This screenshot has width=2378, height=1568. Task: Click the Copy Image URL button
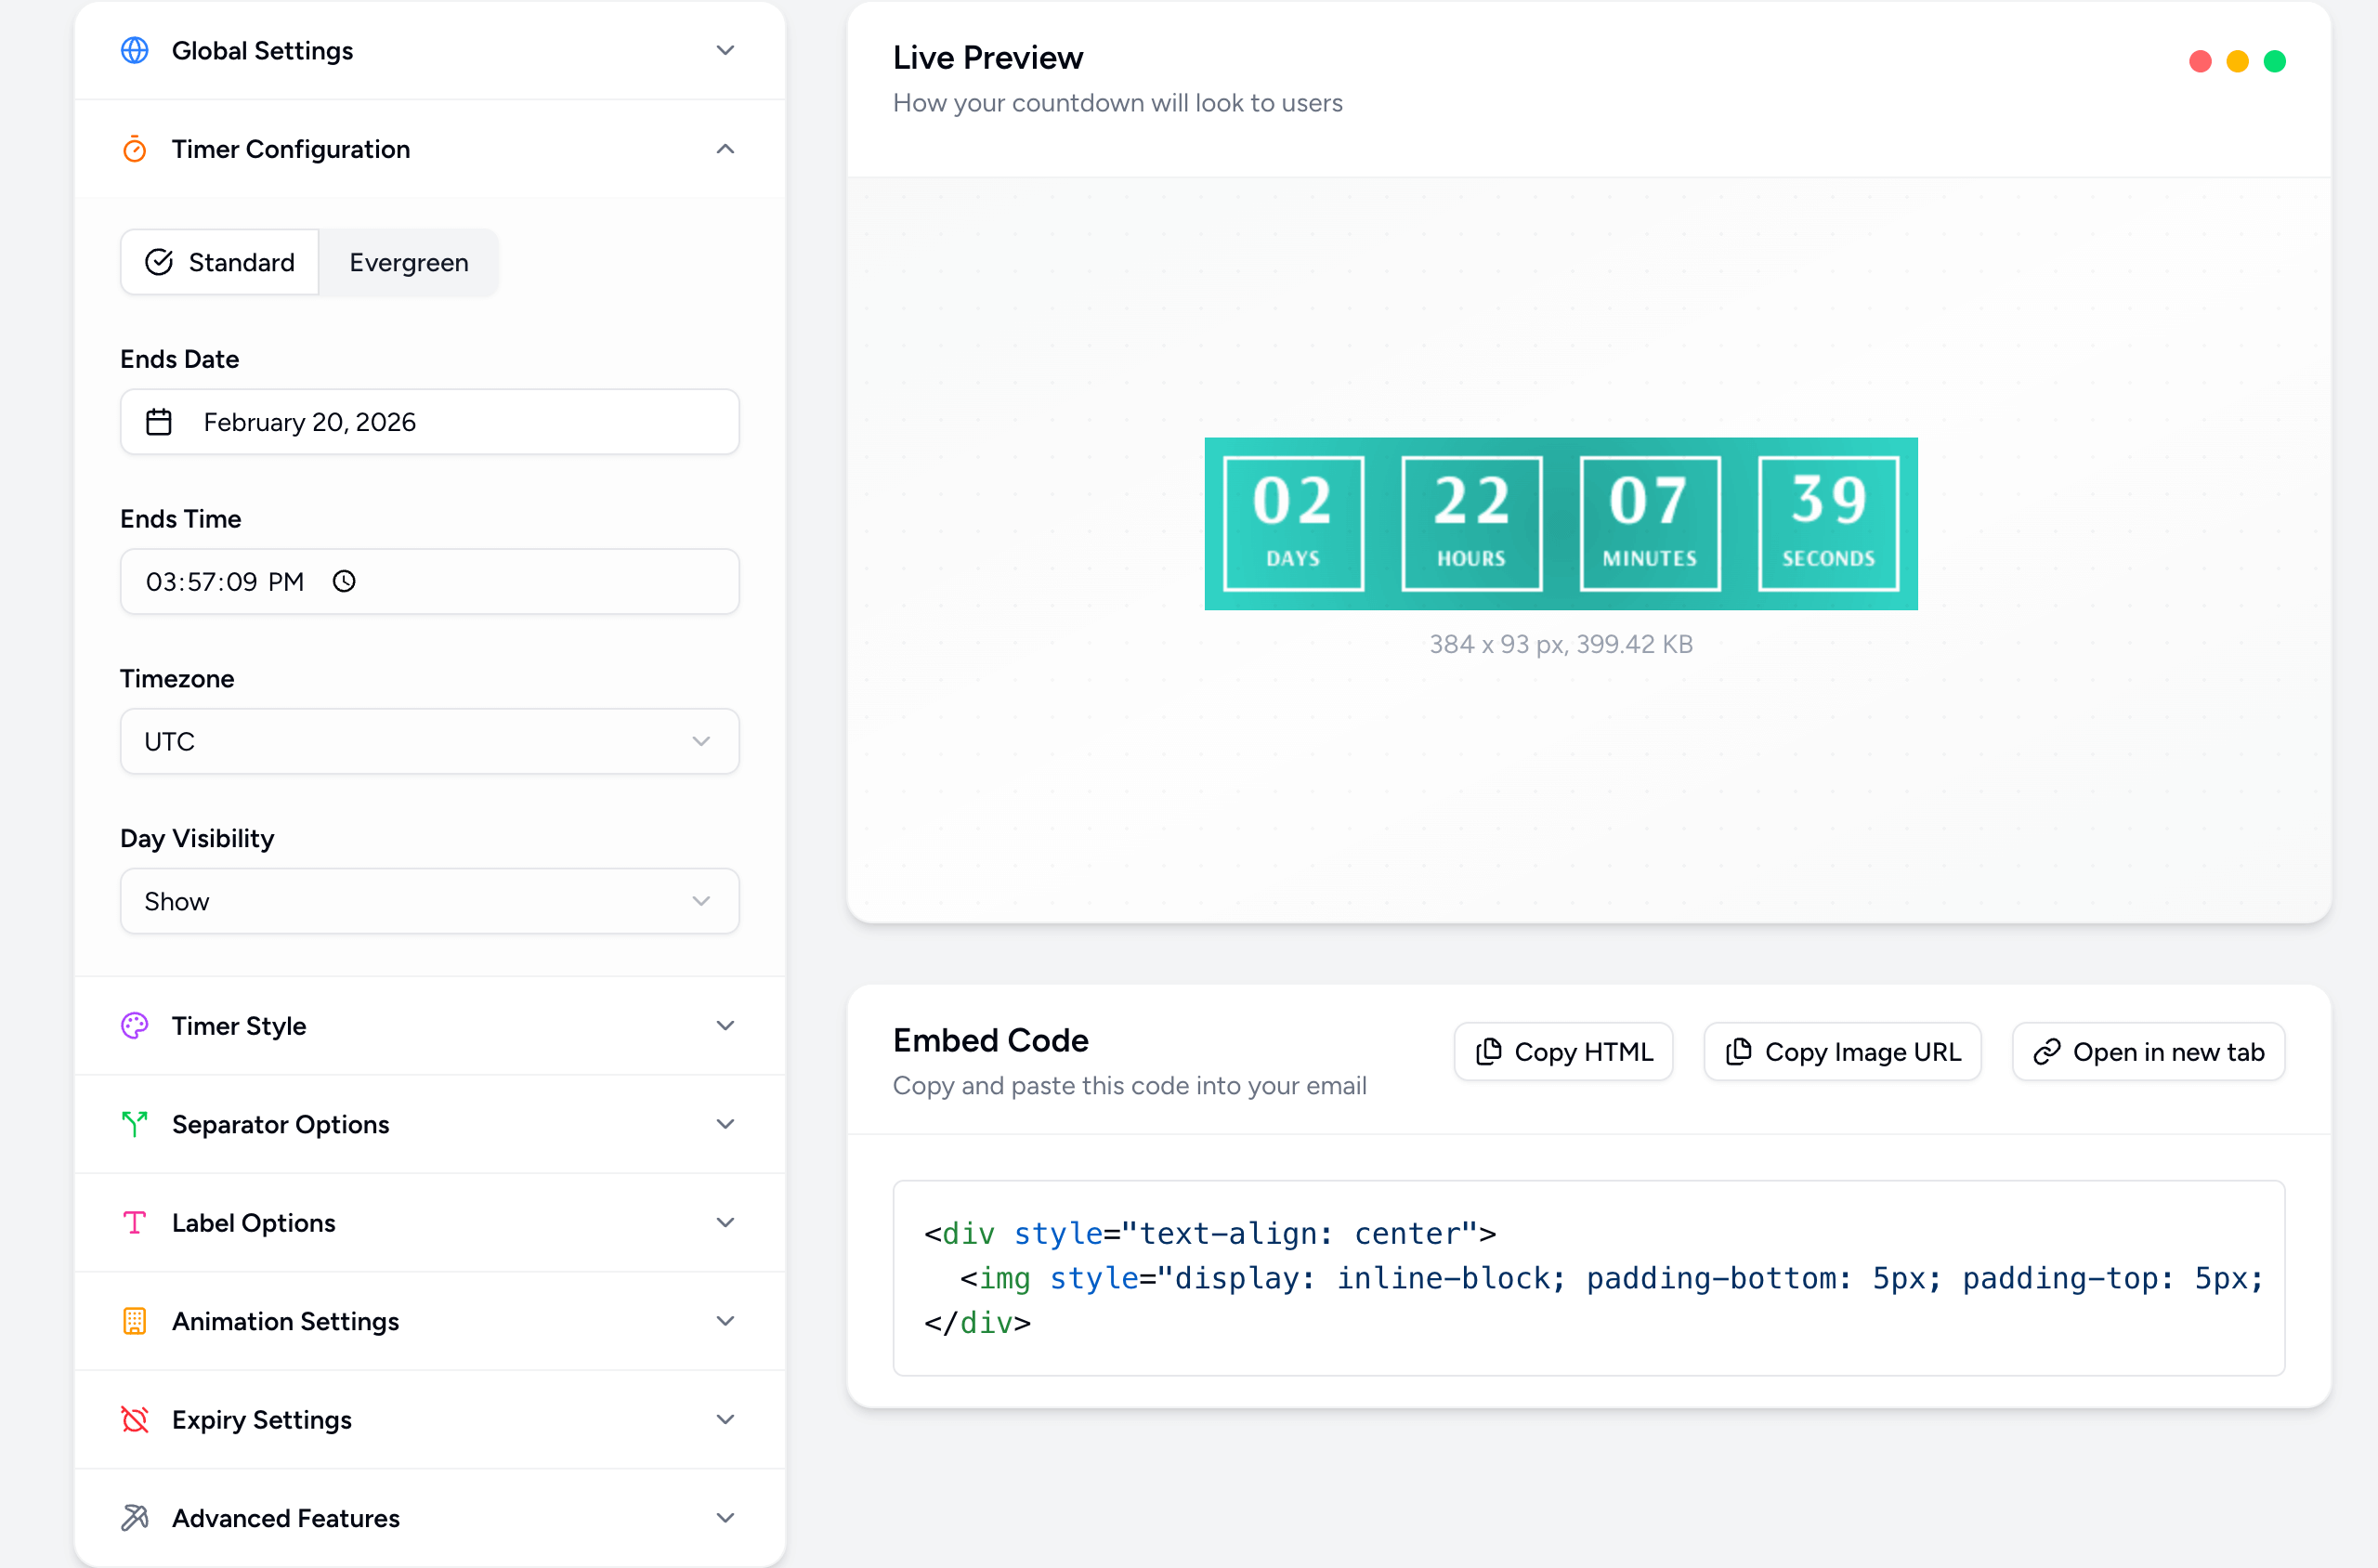[1842, 1051]
